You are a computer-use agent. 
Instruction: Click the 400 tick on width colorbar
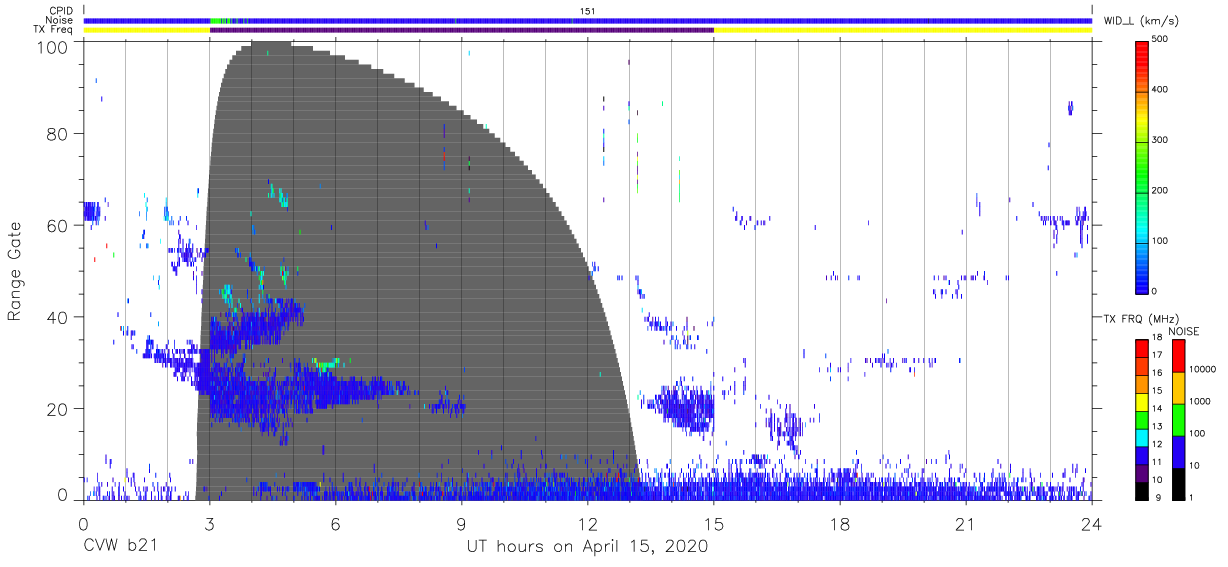tap(1161, 90)
